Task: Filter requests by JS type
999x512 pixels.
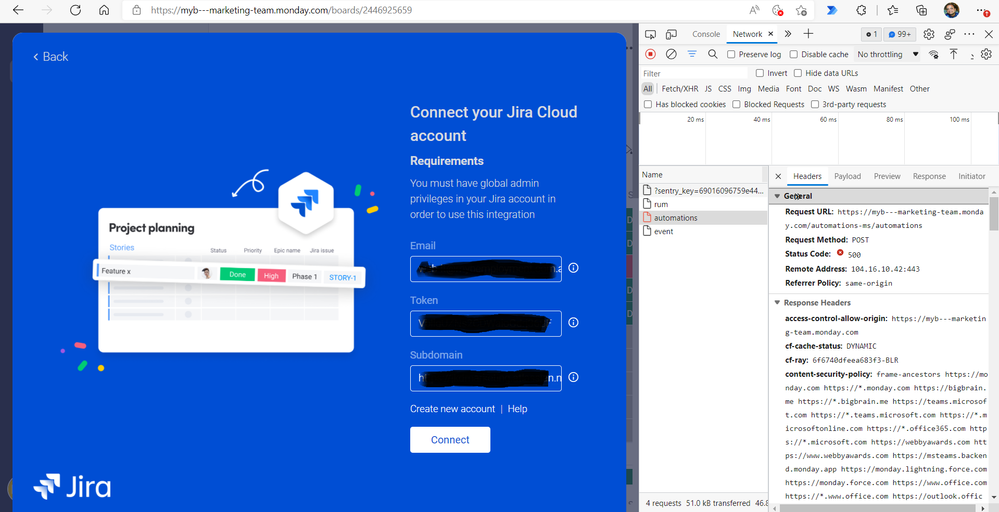Action: [708, 89]
